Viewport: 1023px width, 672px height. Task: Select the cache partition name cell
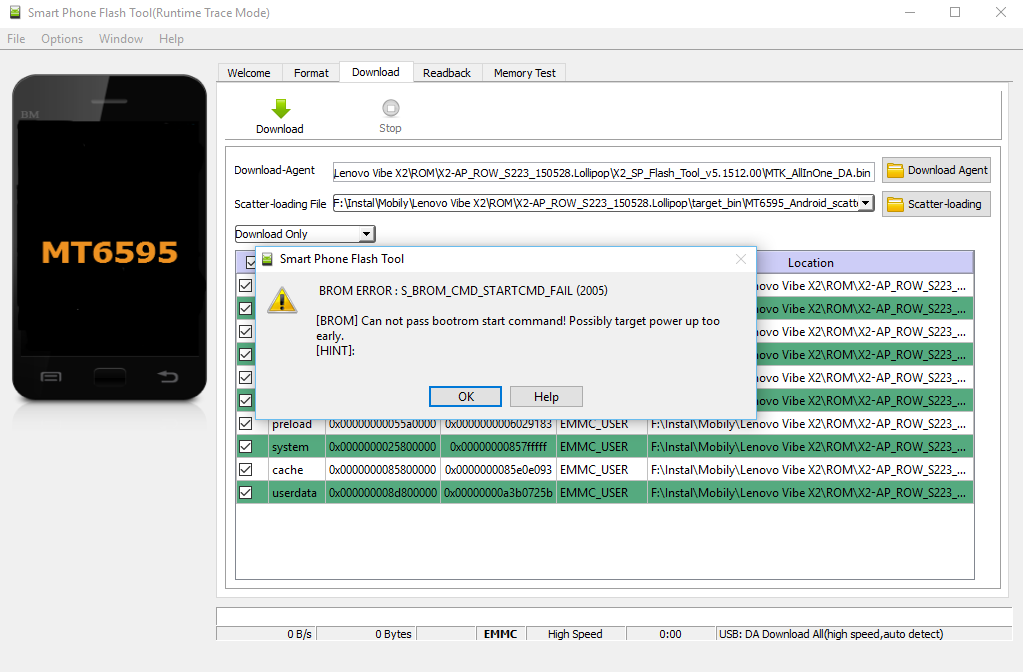[x=298, y=470]
